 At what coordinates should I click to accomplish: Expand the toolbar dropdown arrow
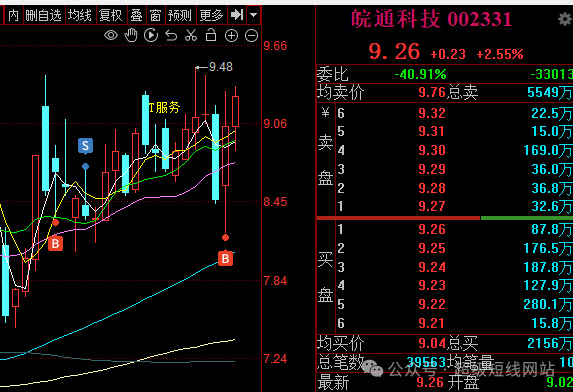[254, 15]
